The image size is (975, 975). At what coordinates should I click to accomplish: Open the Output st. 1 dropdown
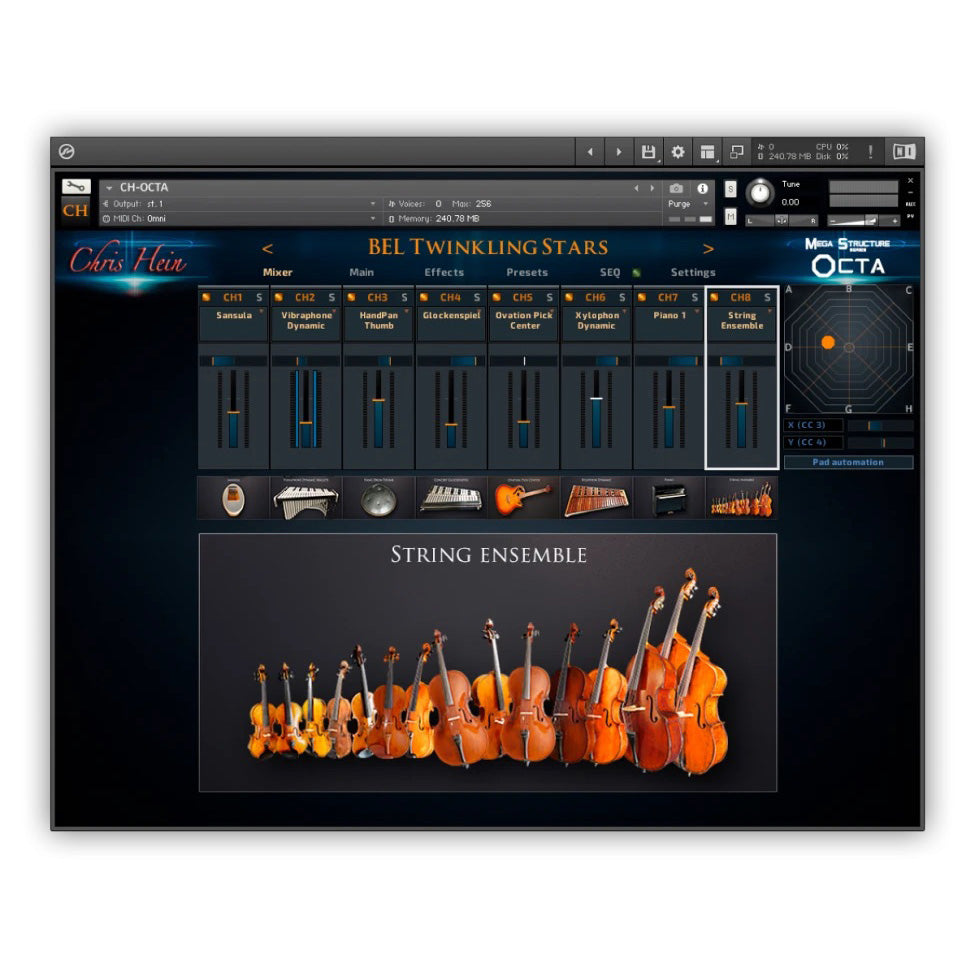pyautogui.click(x=239, y=204)
